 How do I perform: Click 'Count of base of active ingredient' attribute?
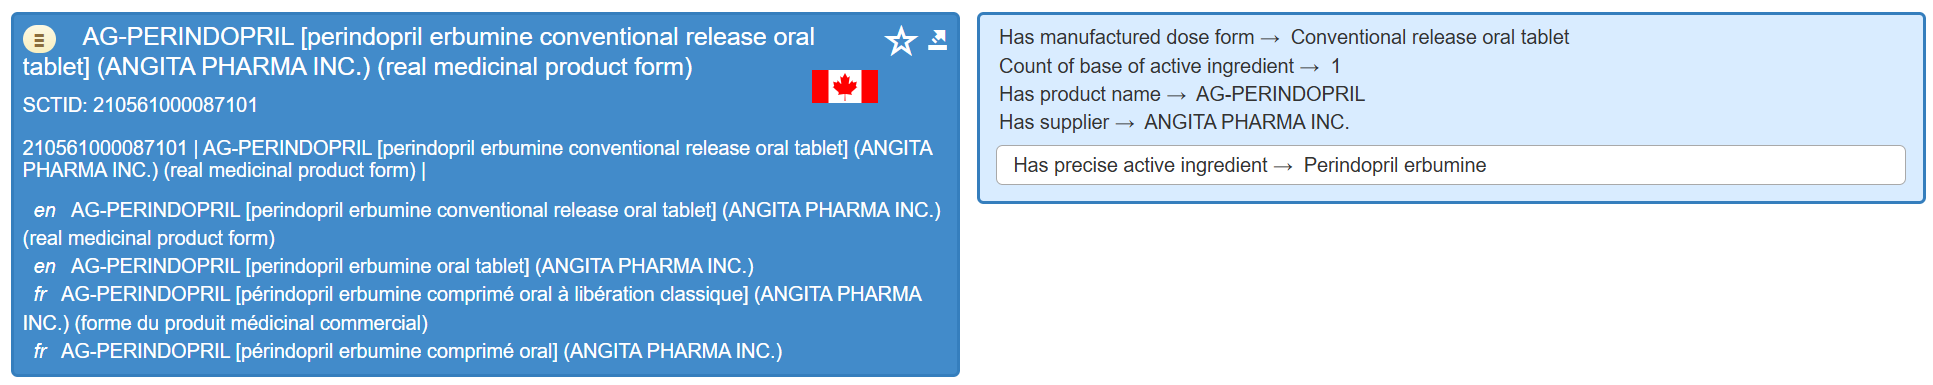(1146, 66)
